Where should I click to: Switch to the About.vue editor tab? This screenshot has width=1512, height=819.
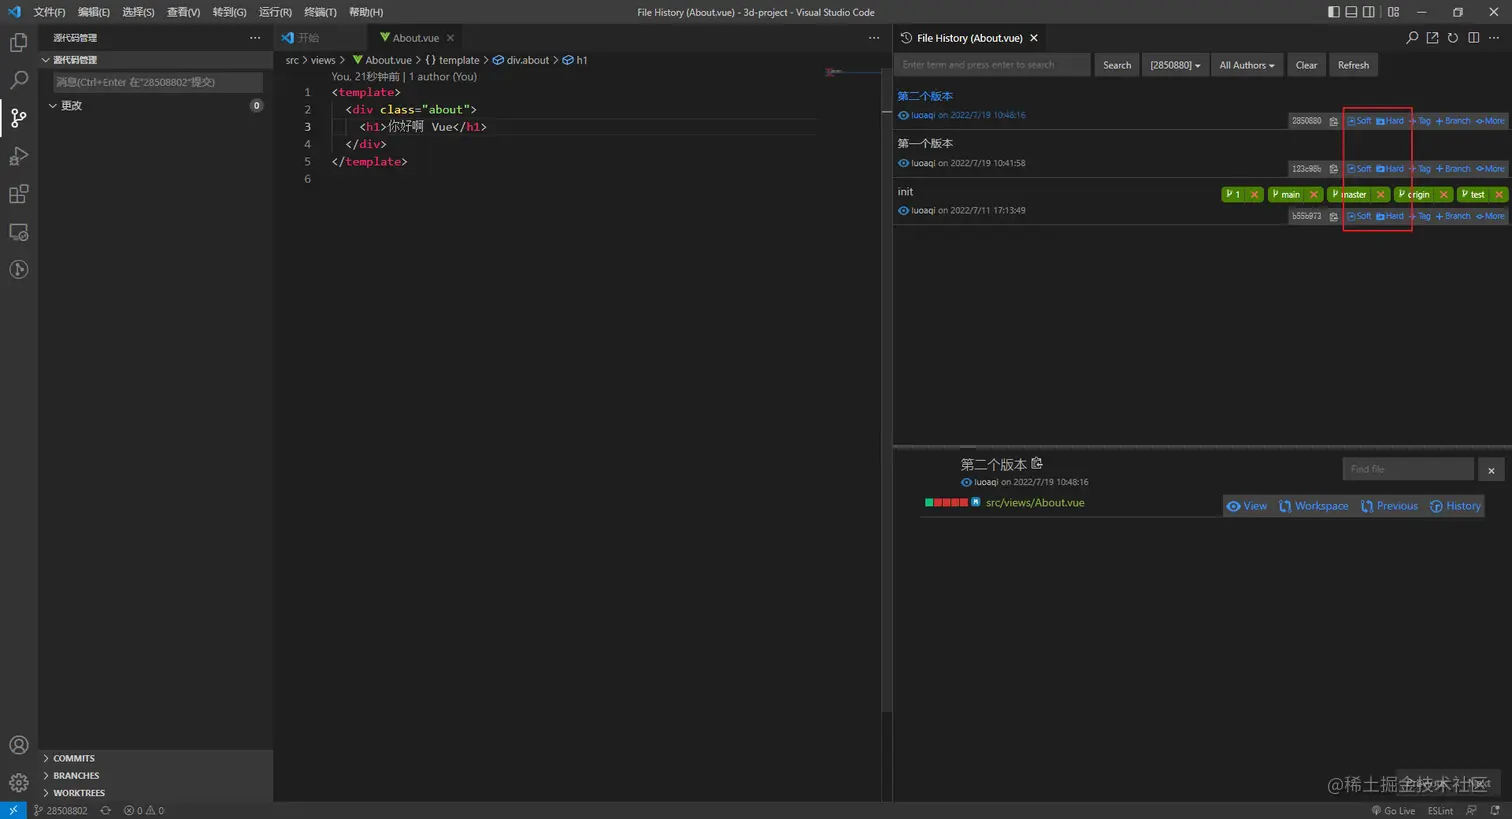415,38
